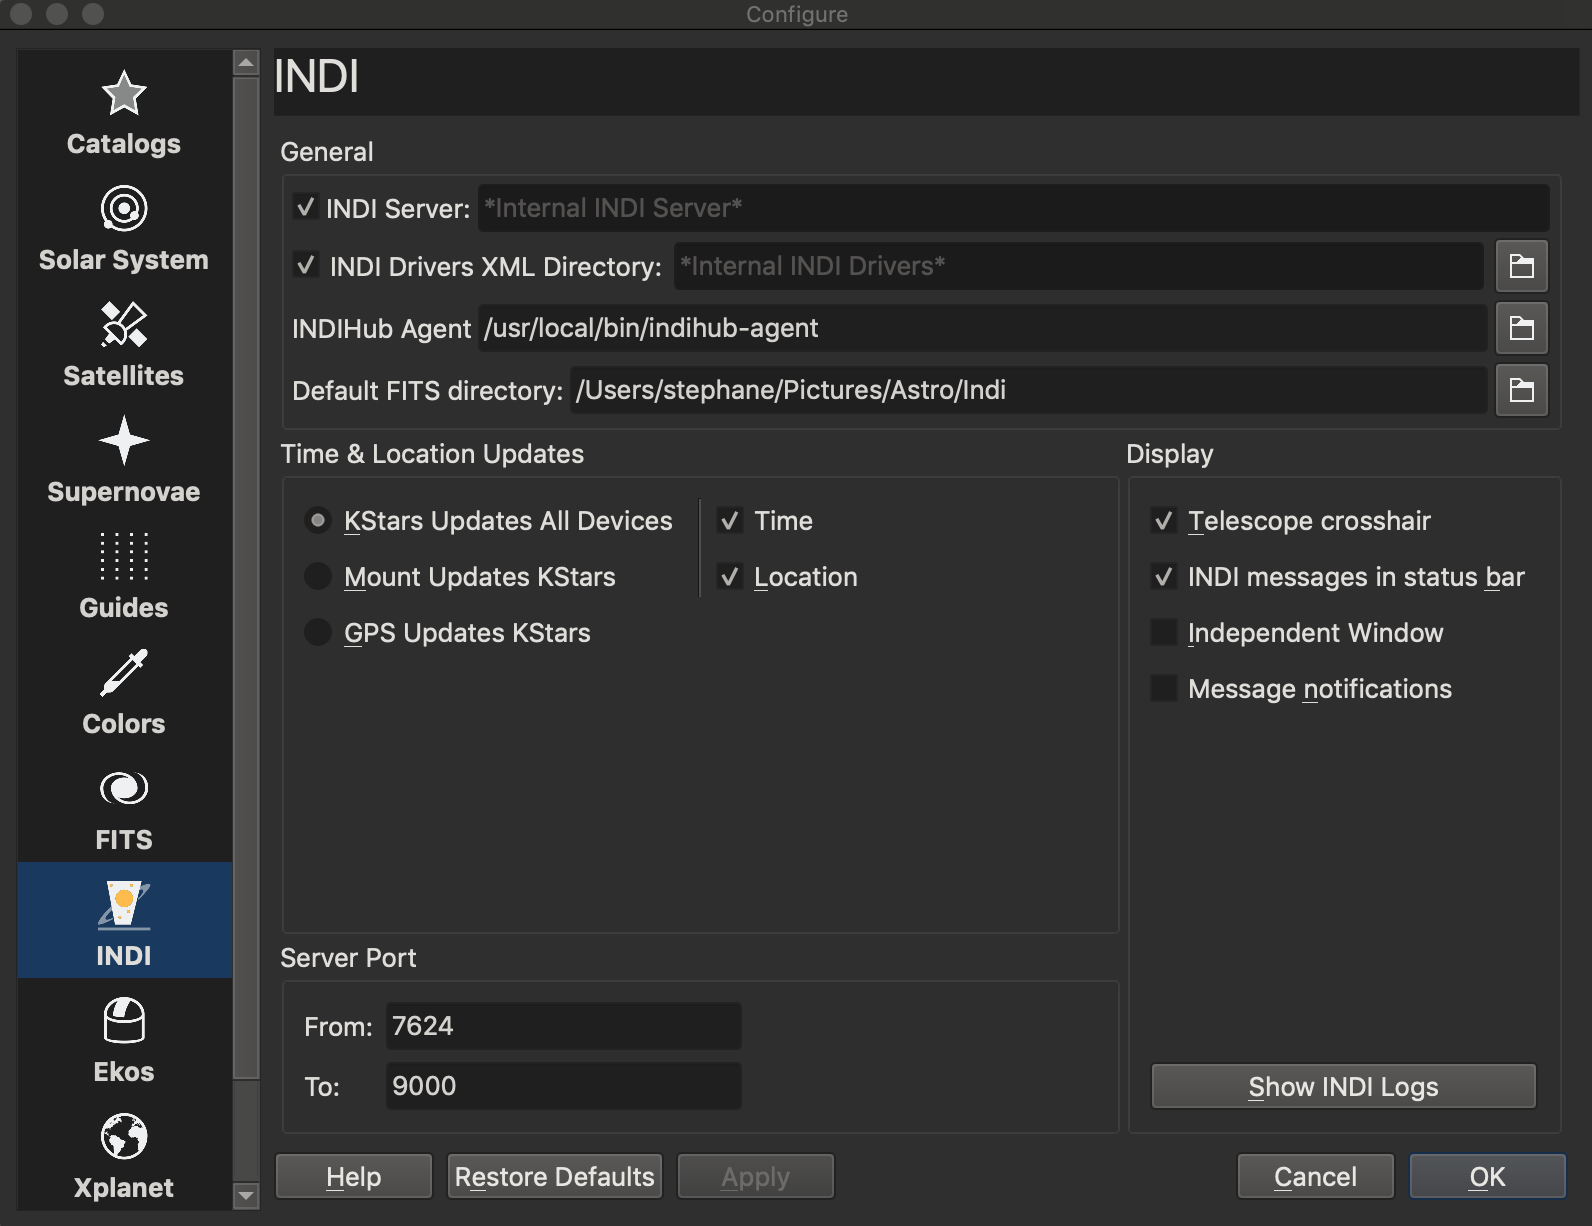Select the INDI settings icon
The width and height of the screenshot is (1592, 1226).
[x=124, y=905]
